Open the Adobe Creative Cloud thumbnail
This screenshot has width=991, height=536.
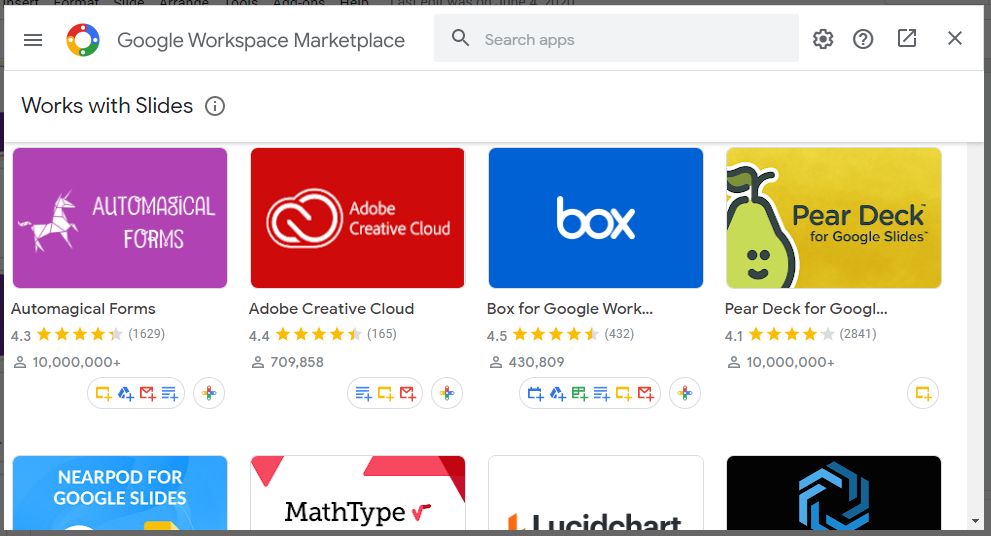coord(358,218)
